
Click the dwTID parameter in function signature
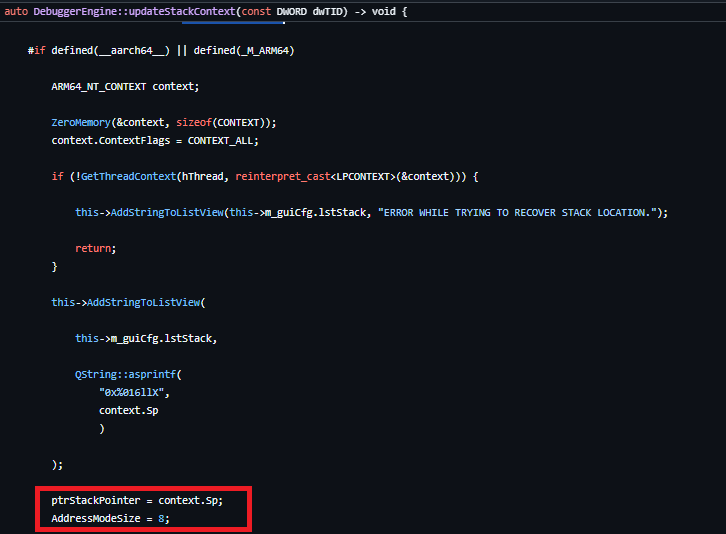coord(327,12)
